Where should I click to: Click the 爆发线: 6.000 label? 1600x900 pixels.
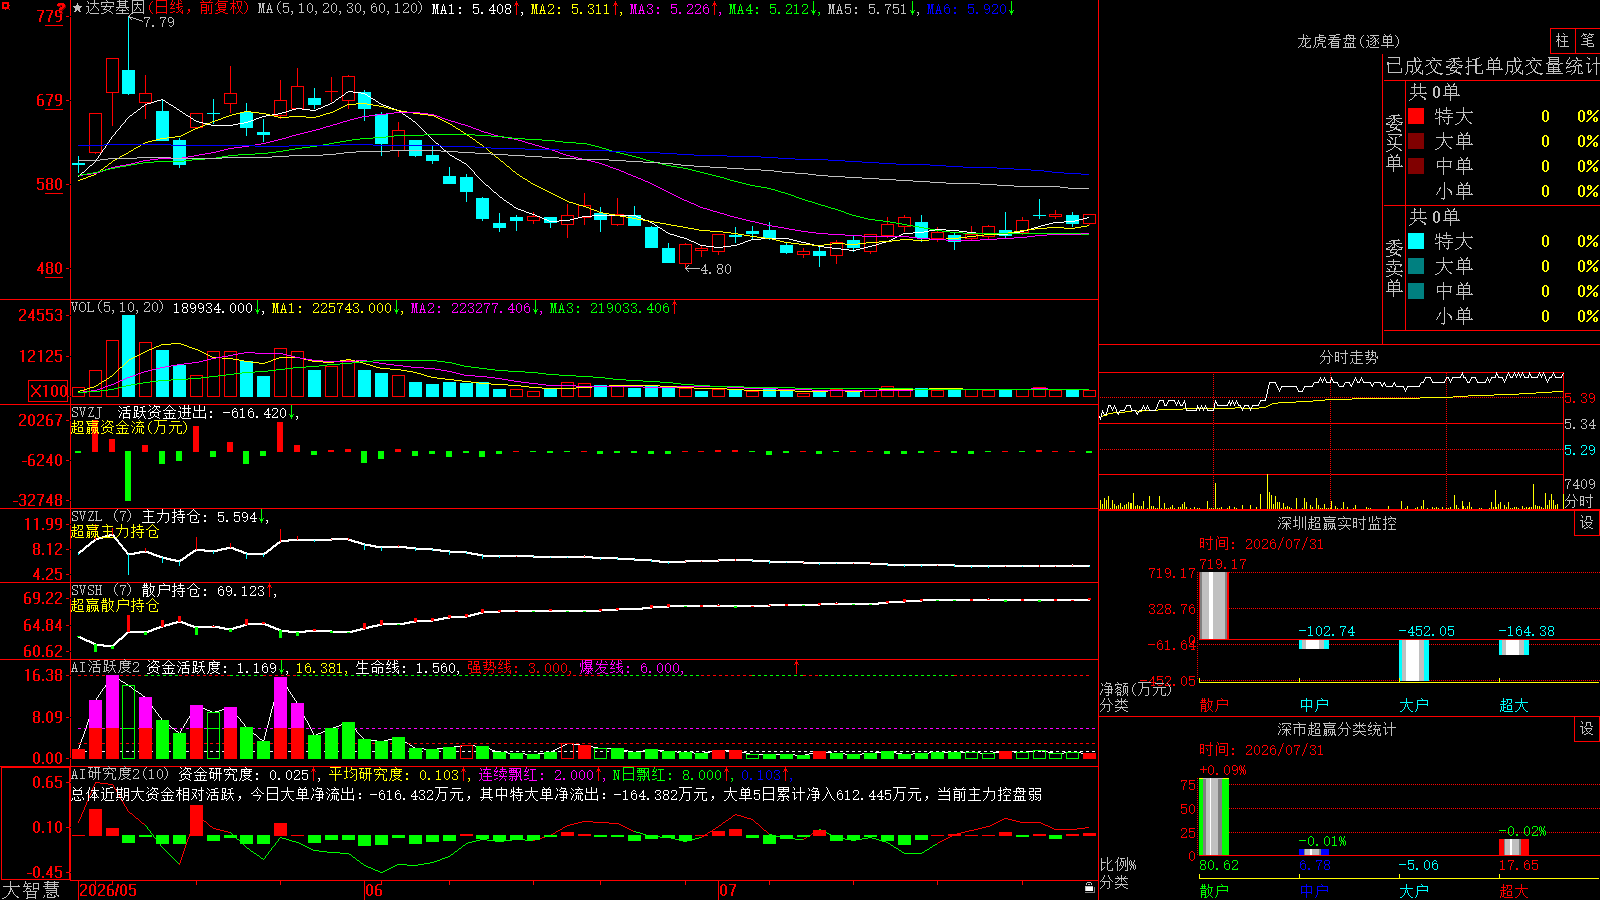click(x=630, y=668)
